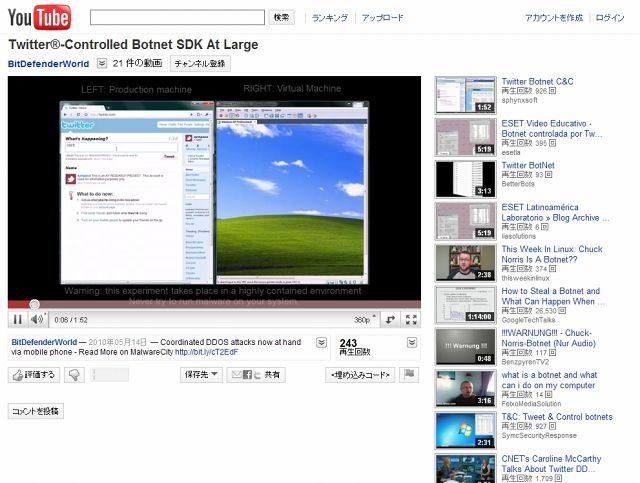The image size is (640, 483).
Task: Click the 共有 share button
Action: (x=256, y=374)
